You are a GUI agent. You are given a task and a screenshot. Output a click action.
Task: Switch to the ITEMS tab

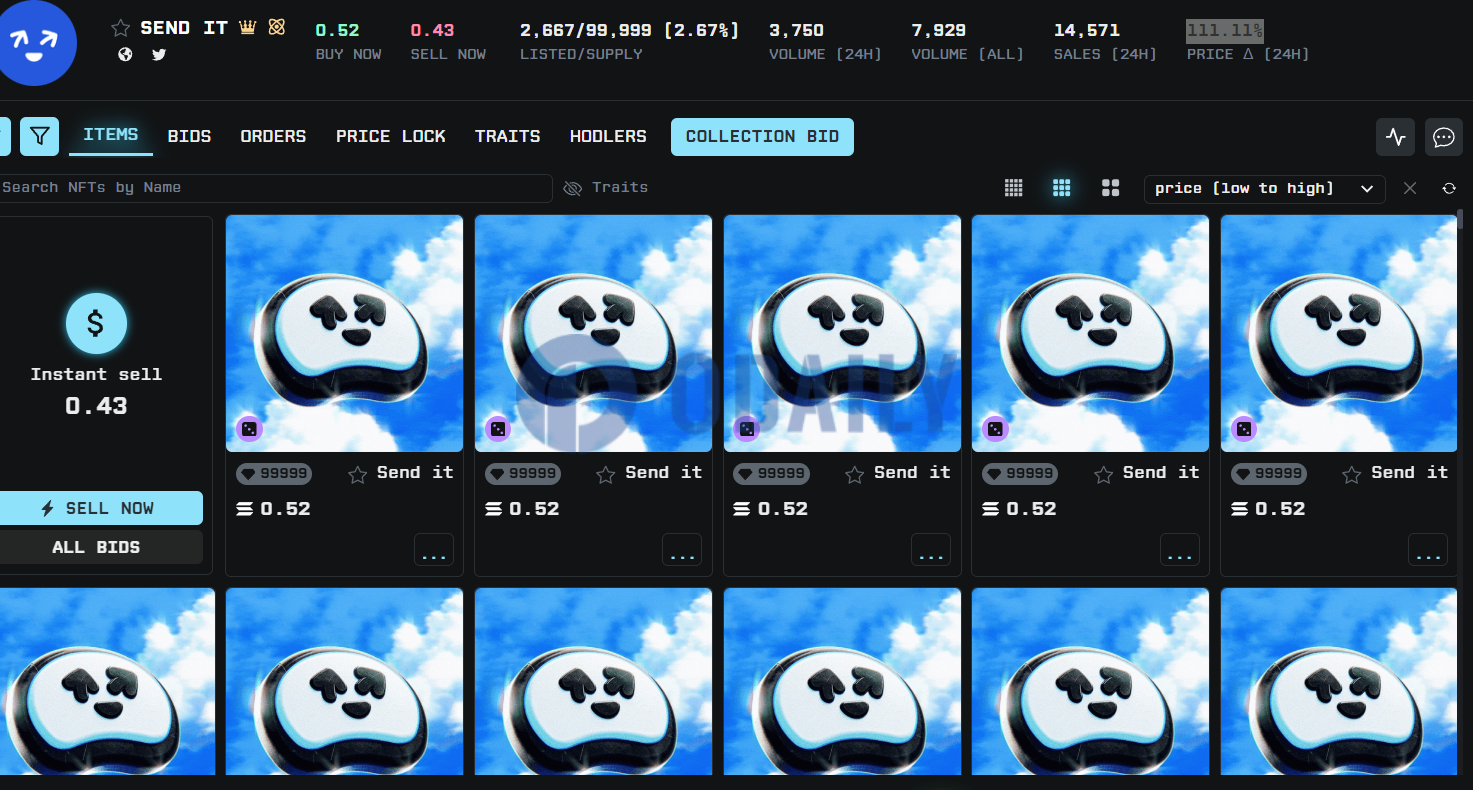click(111, 135)
